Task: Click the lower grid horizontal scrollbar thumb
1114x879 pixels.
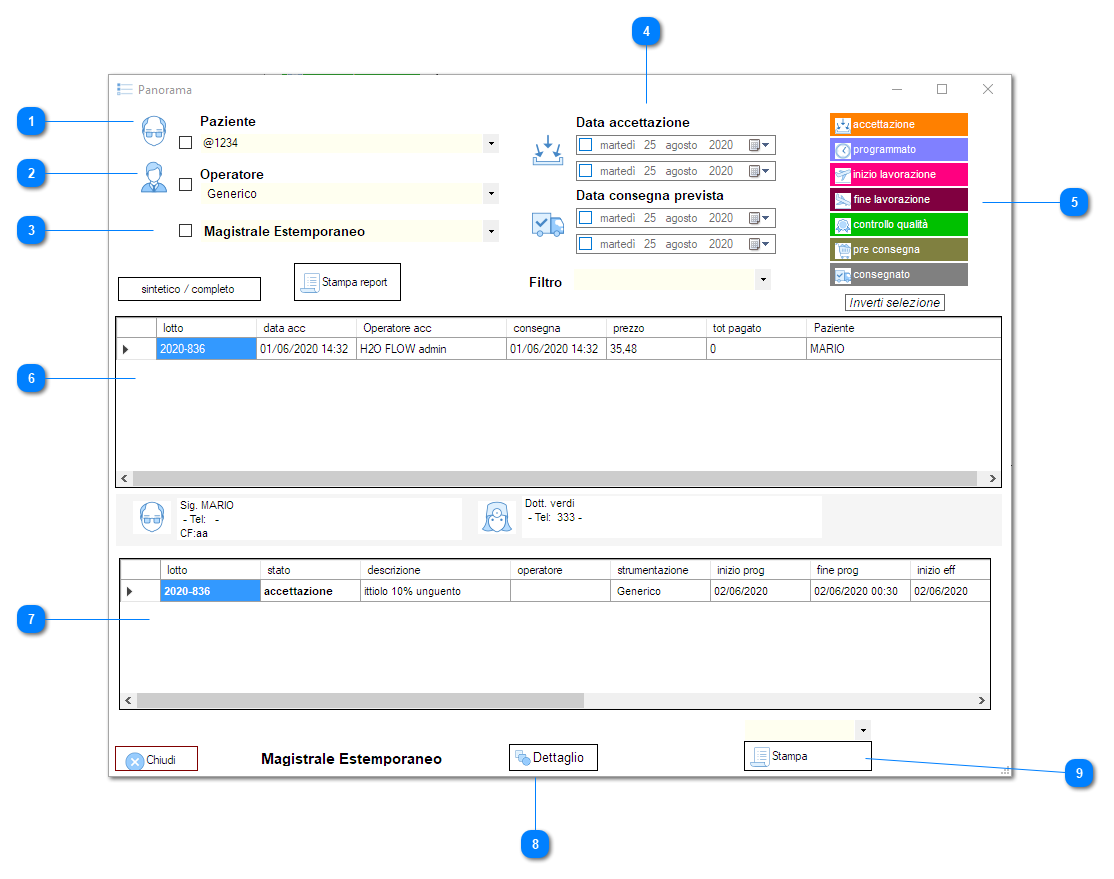Action: [x=360, y=701]
